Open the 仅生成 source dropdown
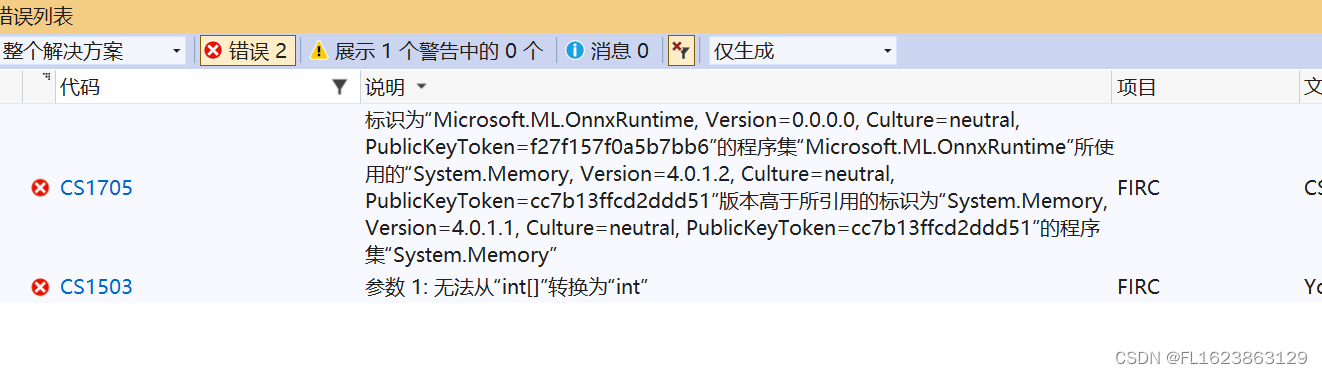 (x=803, y=50)
